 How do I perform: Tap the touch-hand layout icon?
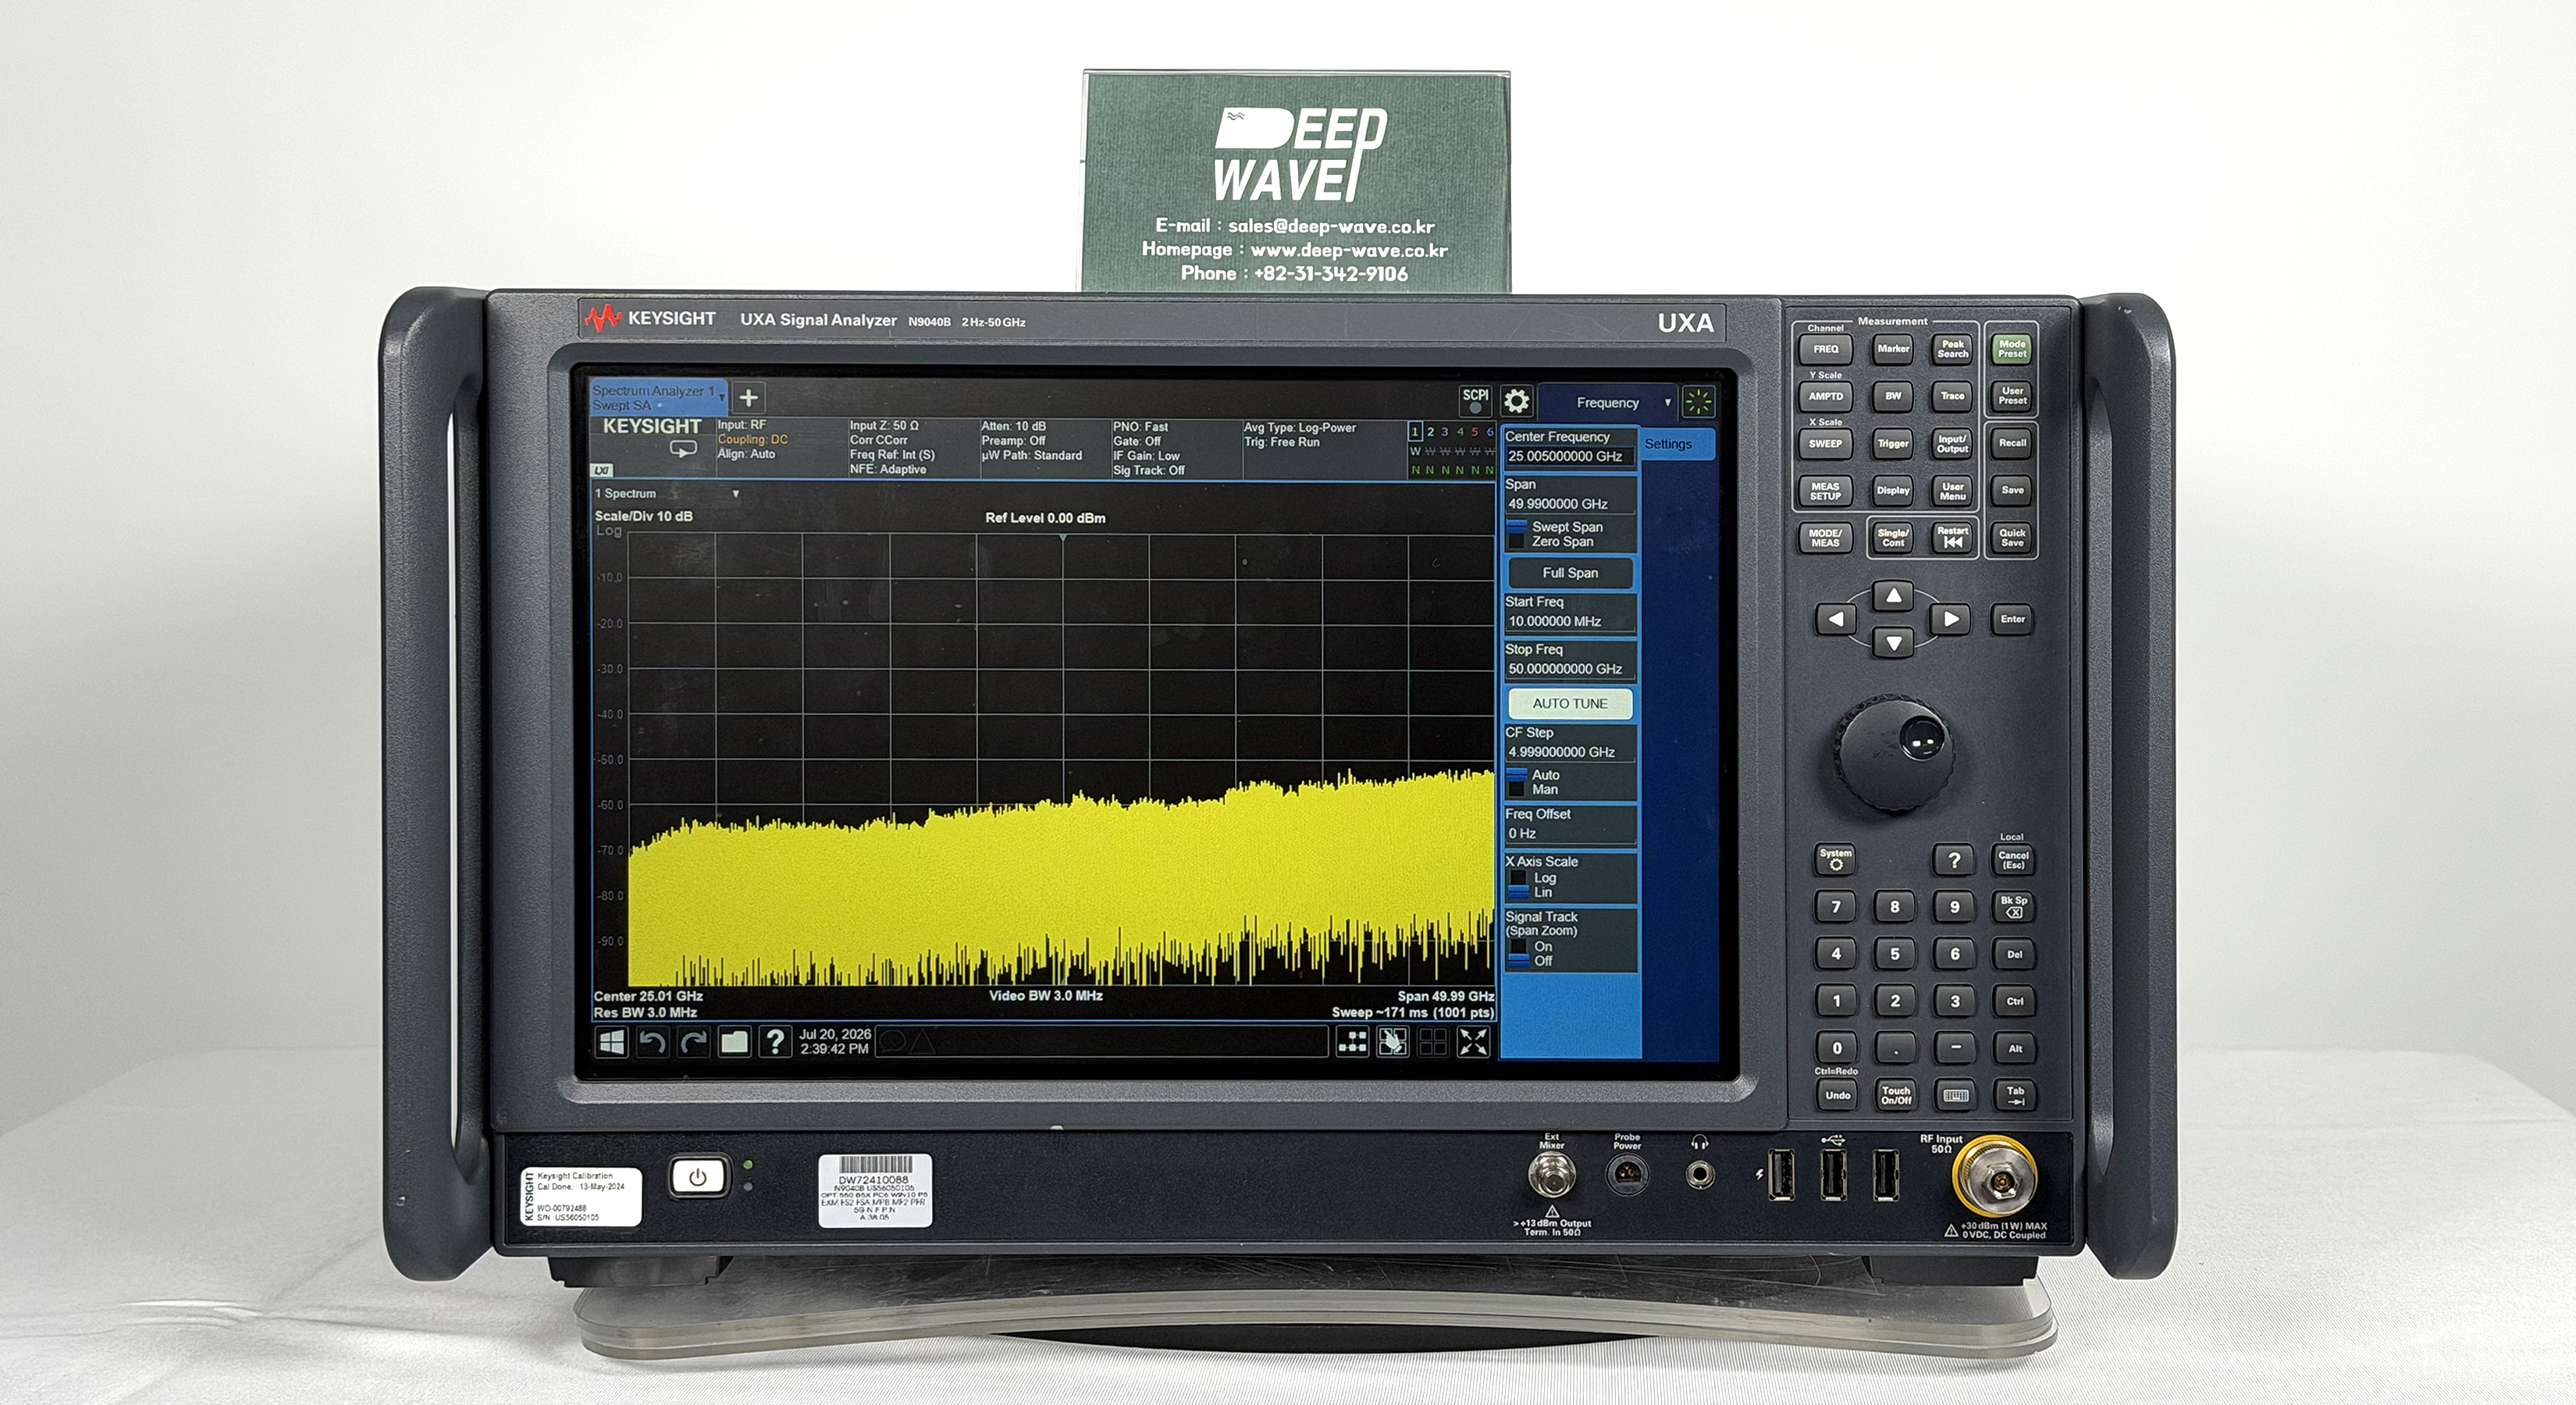1392,1042
